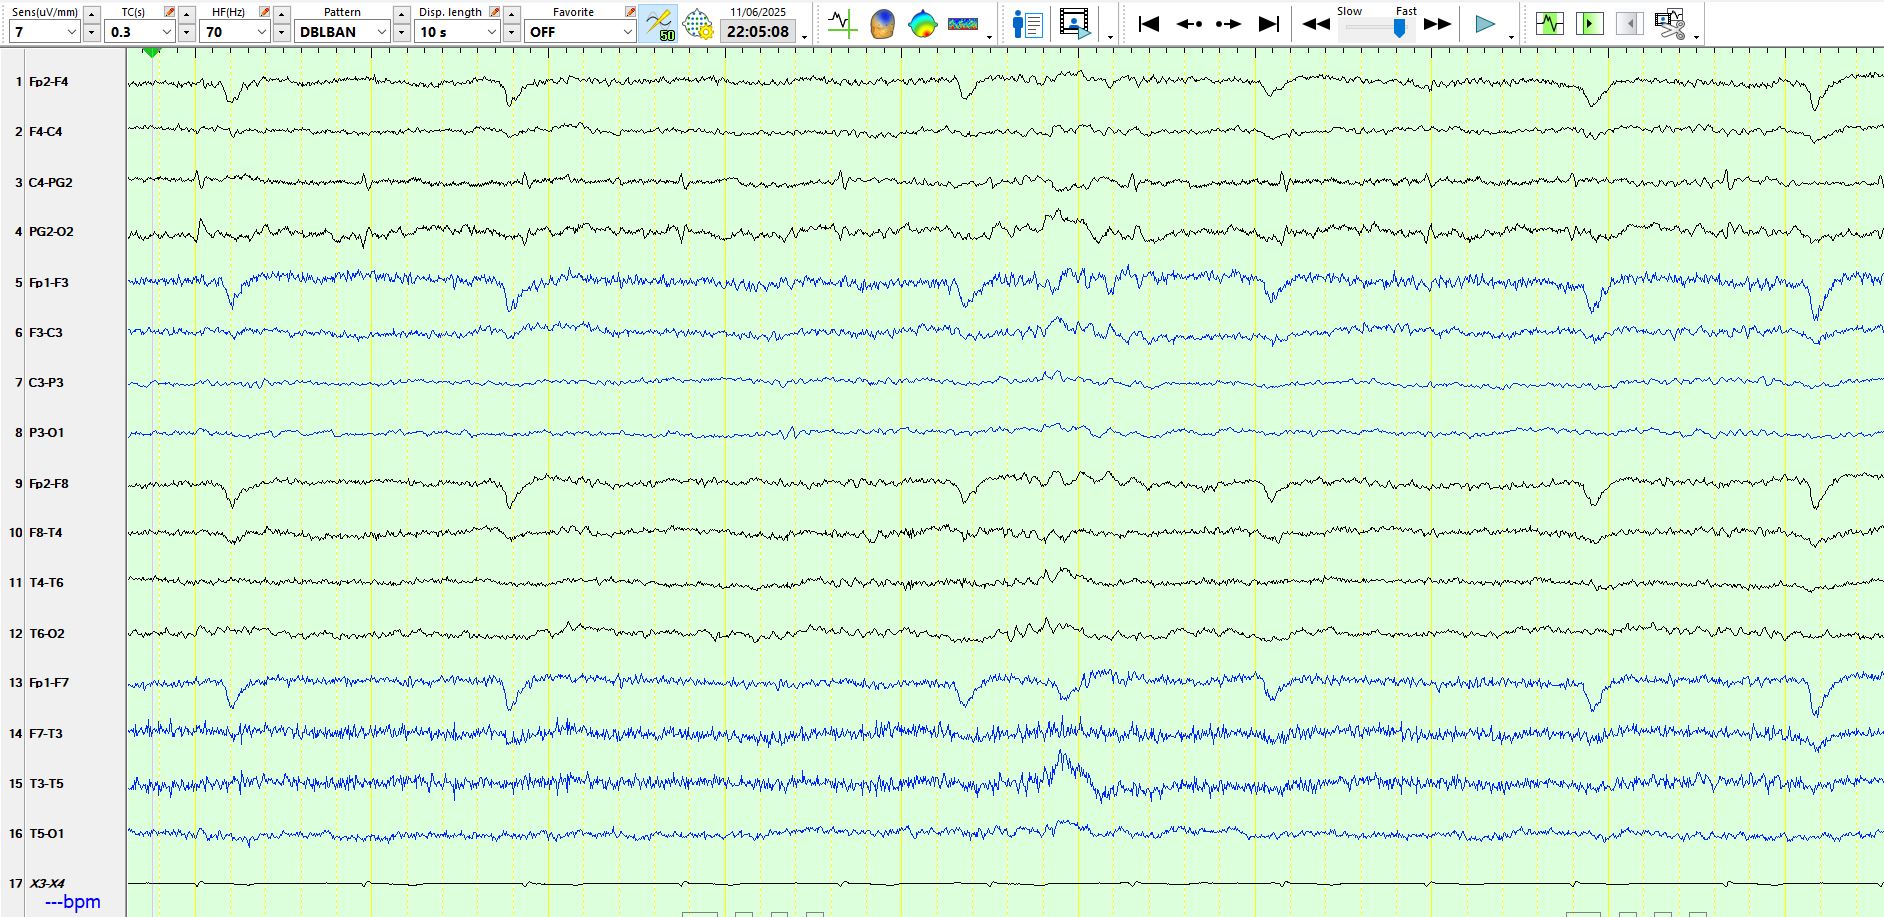This screenshot has height=917, width=1884.
Task: Open the 3D head voltage map
Action: tap(882, 23)
